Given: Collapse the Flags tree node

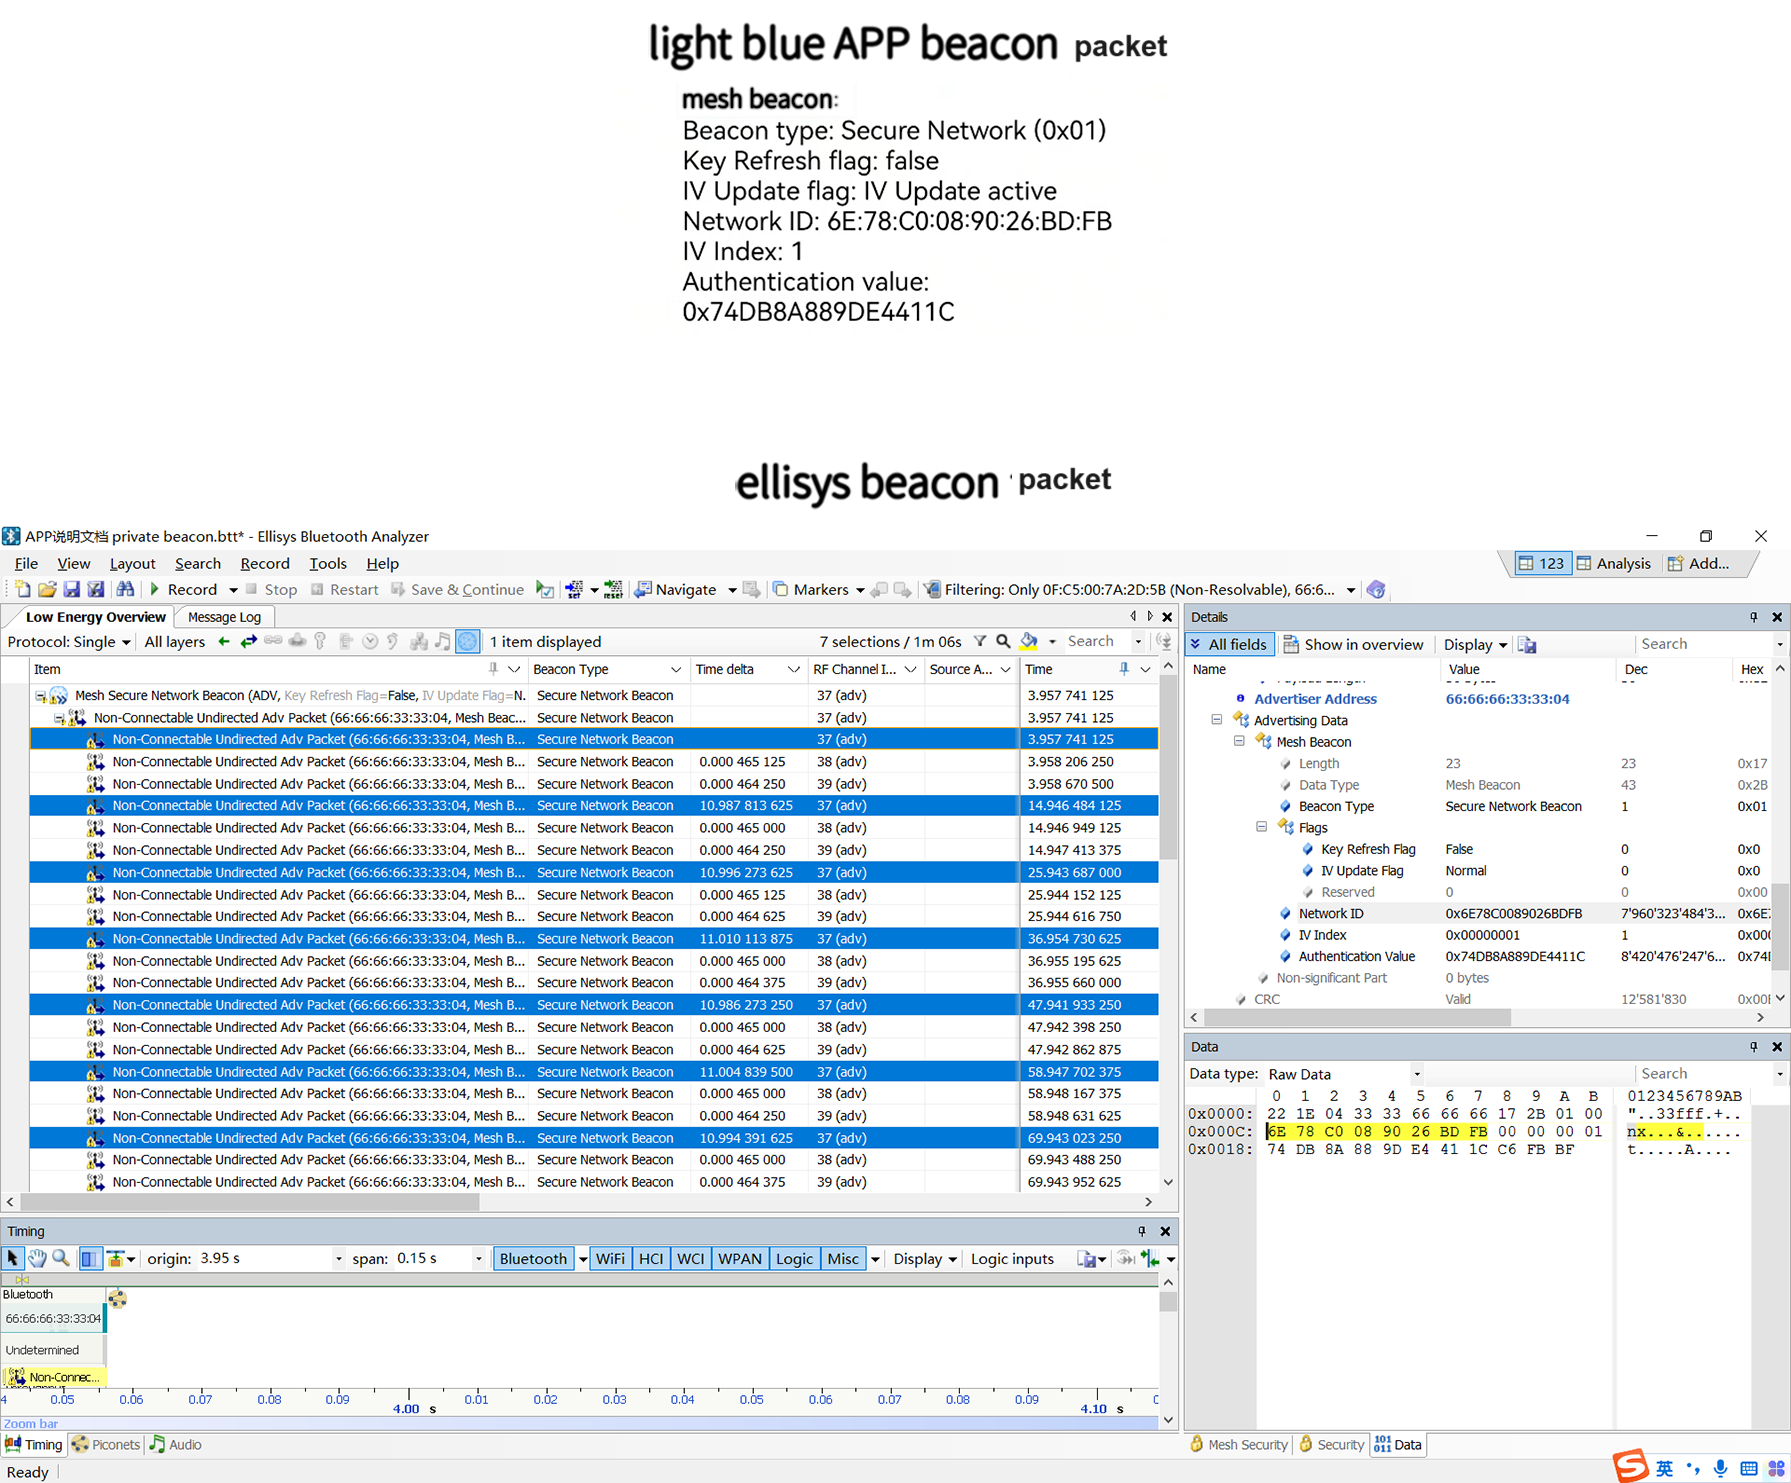Looking at the screenshot, I should (1261, 828).
